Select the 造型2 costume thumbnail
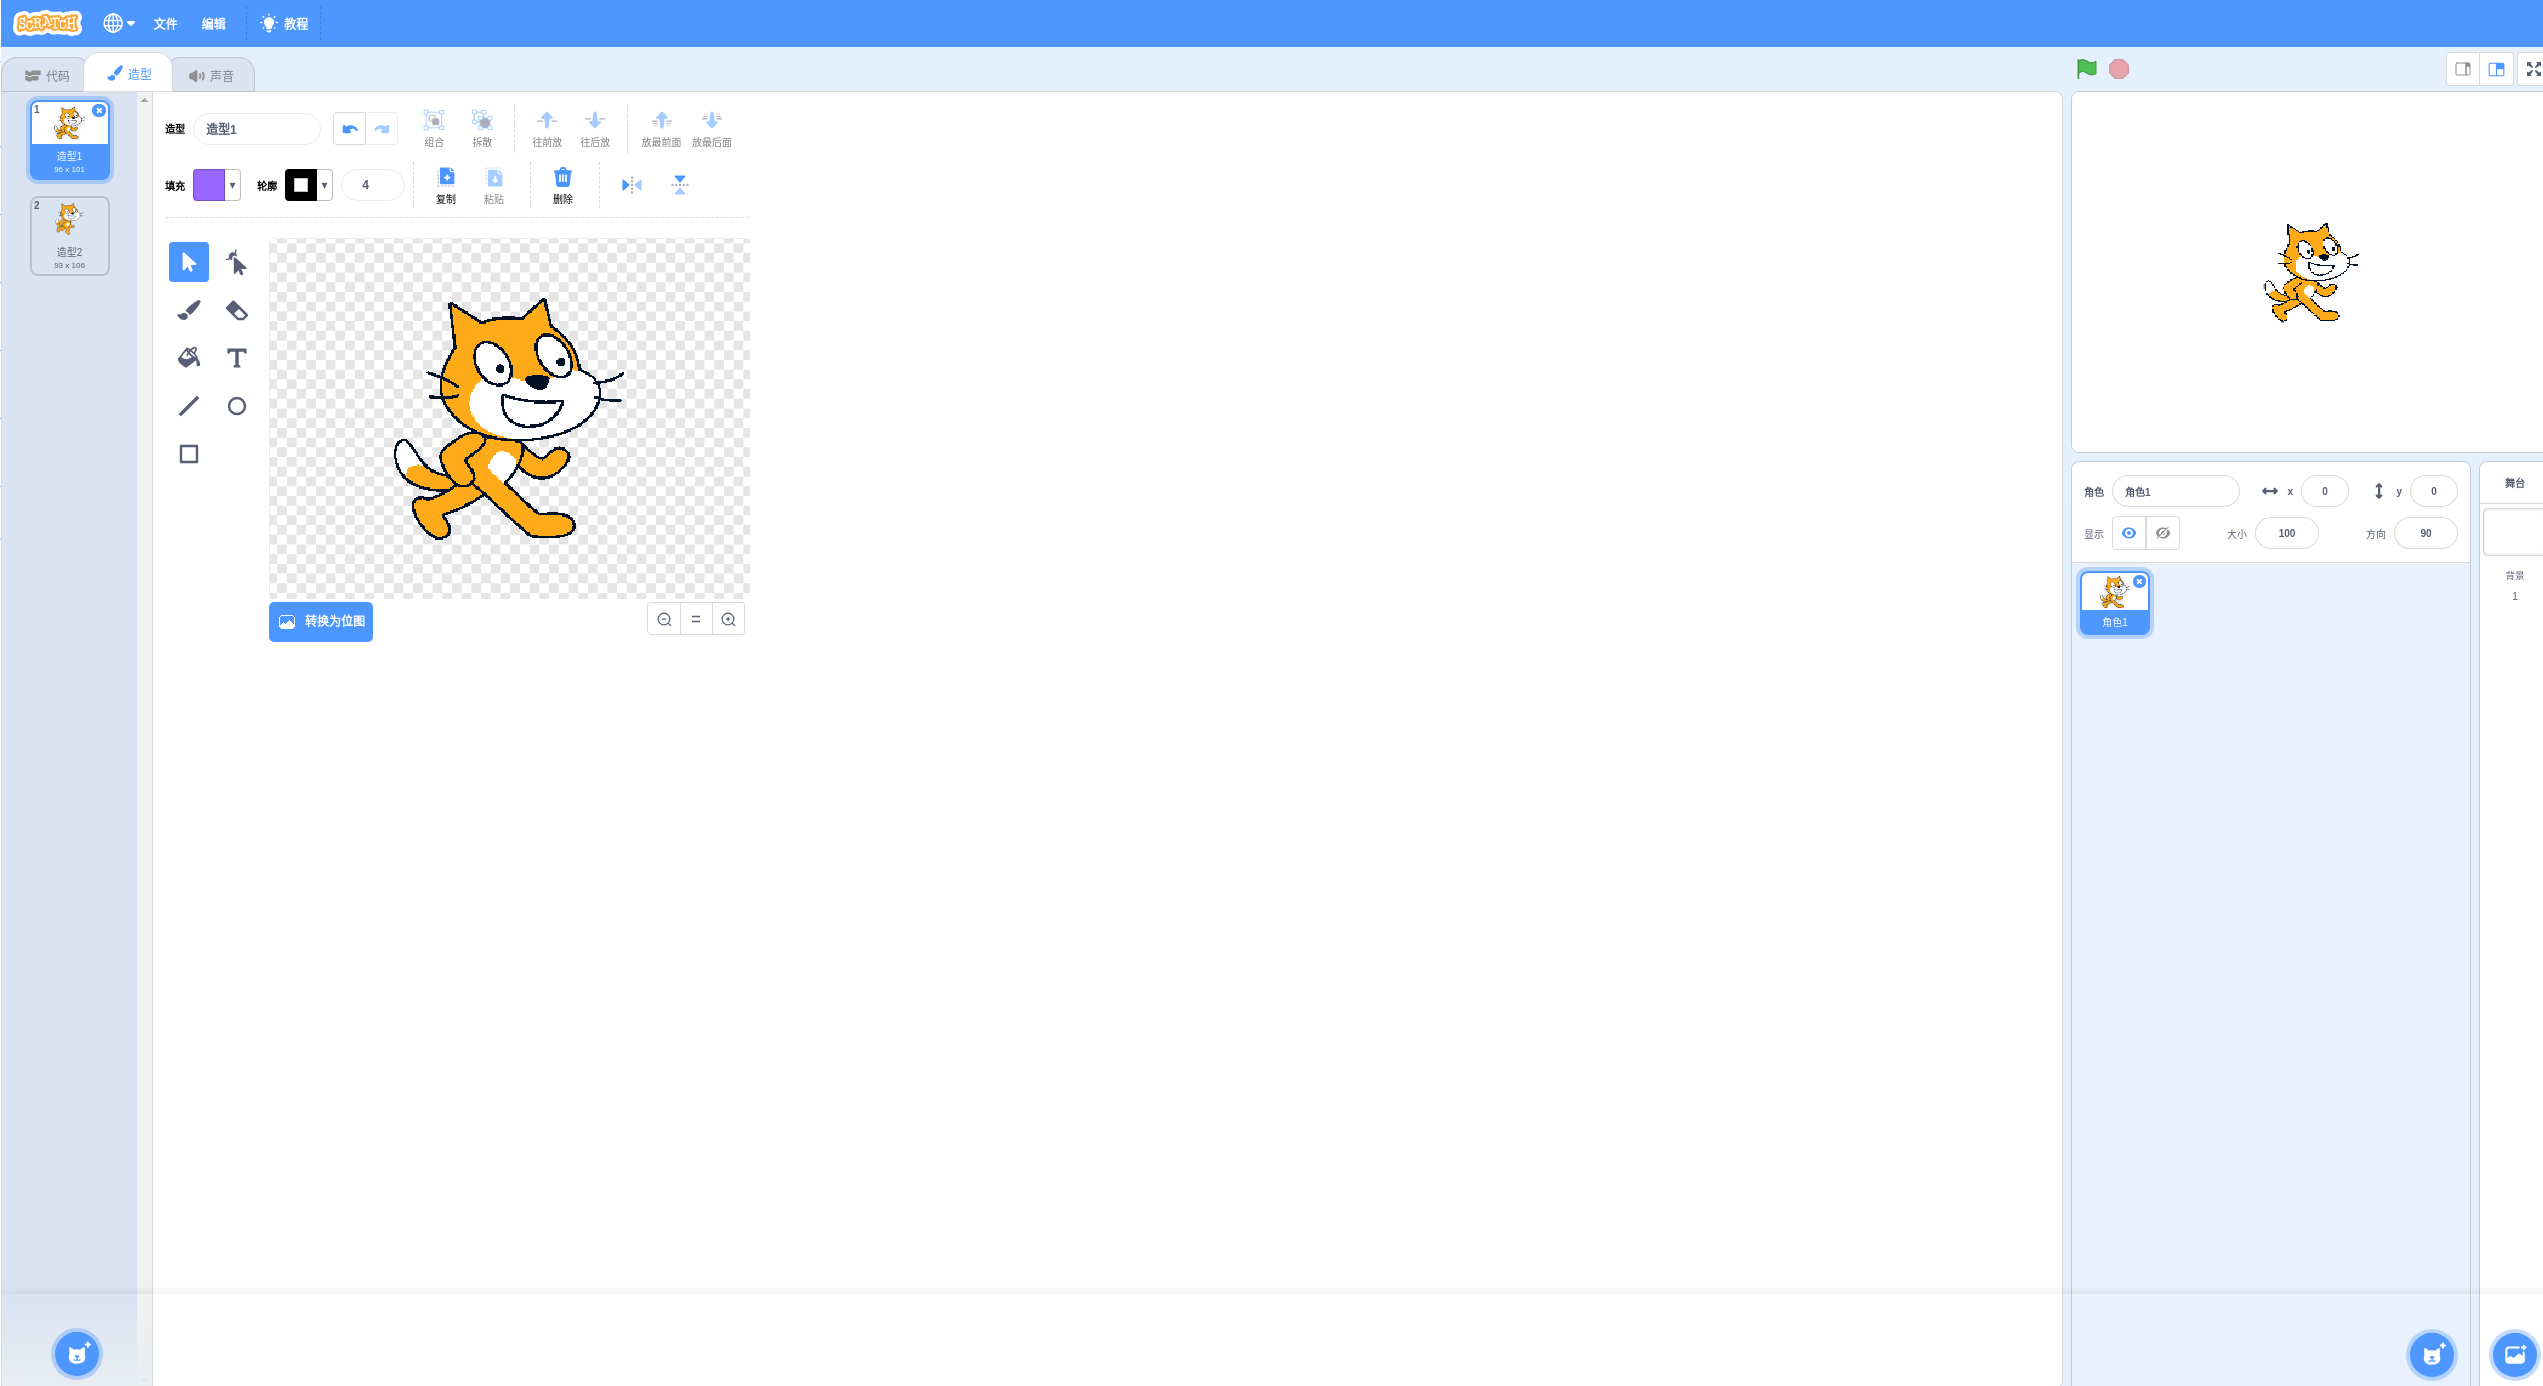Viewport: 2543px width, 1386px height. (69, 235)
